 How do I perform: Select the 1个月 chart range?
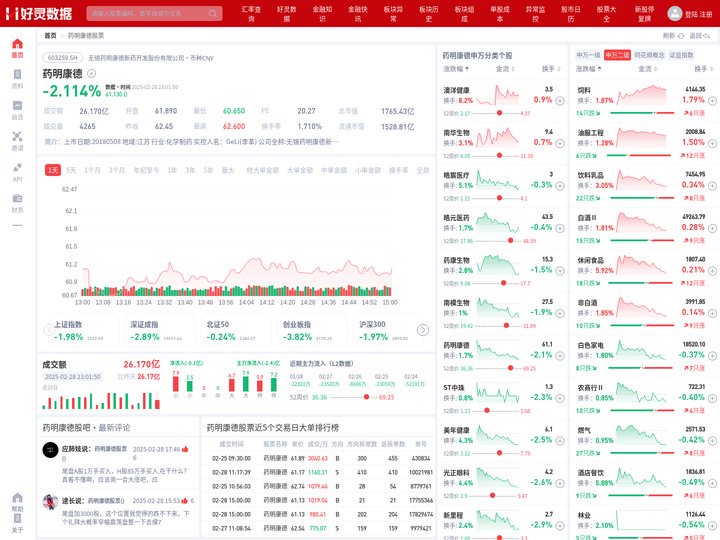point(92,170)
